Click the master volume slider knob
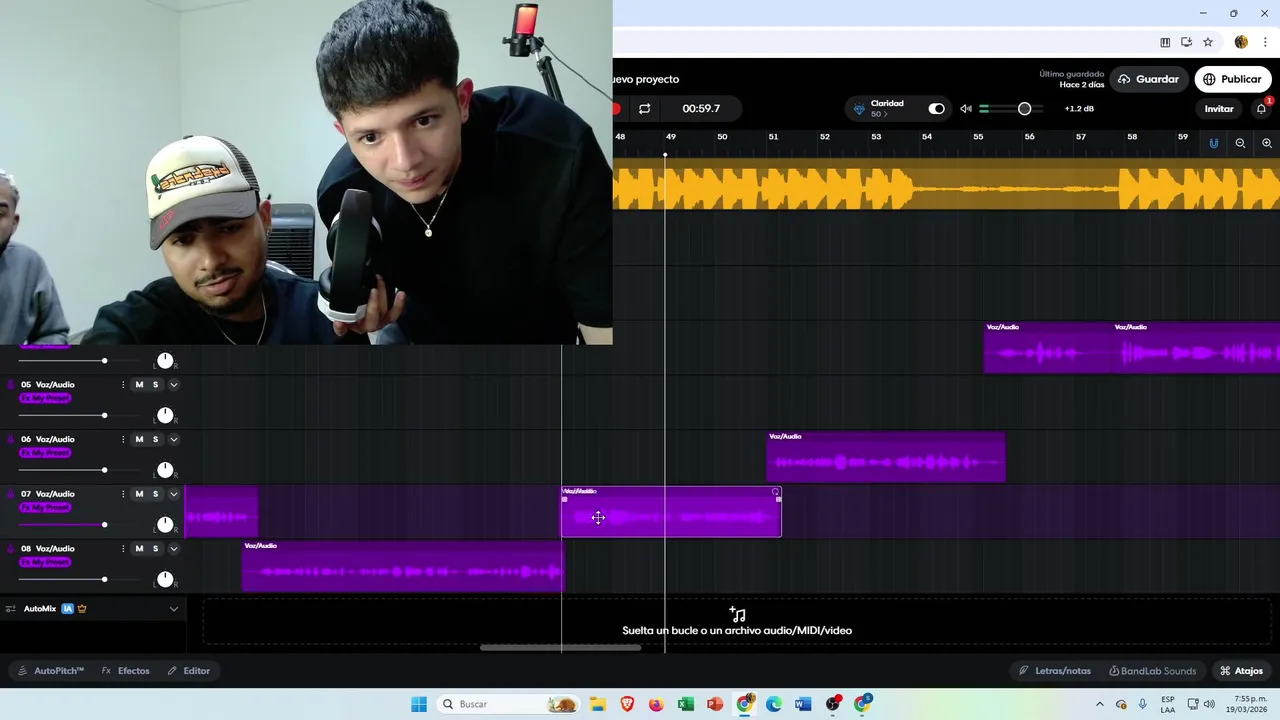 [x=1024, y=108]
